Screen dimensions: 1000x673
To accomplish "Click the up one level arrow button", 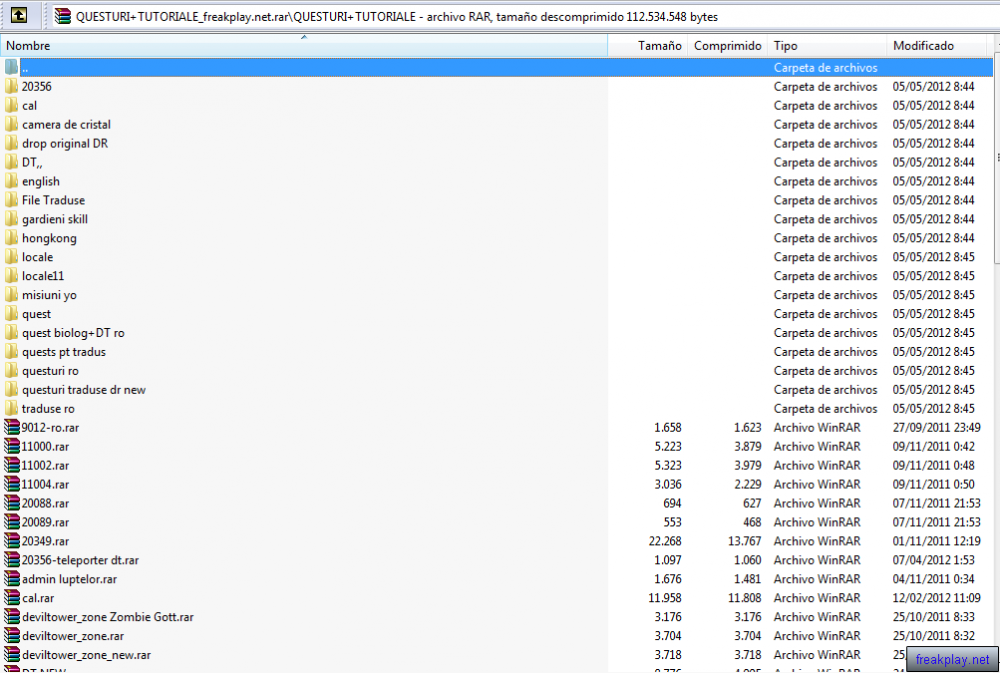I will point(19,15).
